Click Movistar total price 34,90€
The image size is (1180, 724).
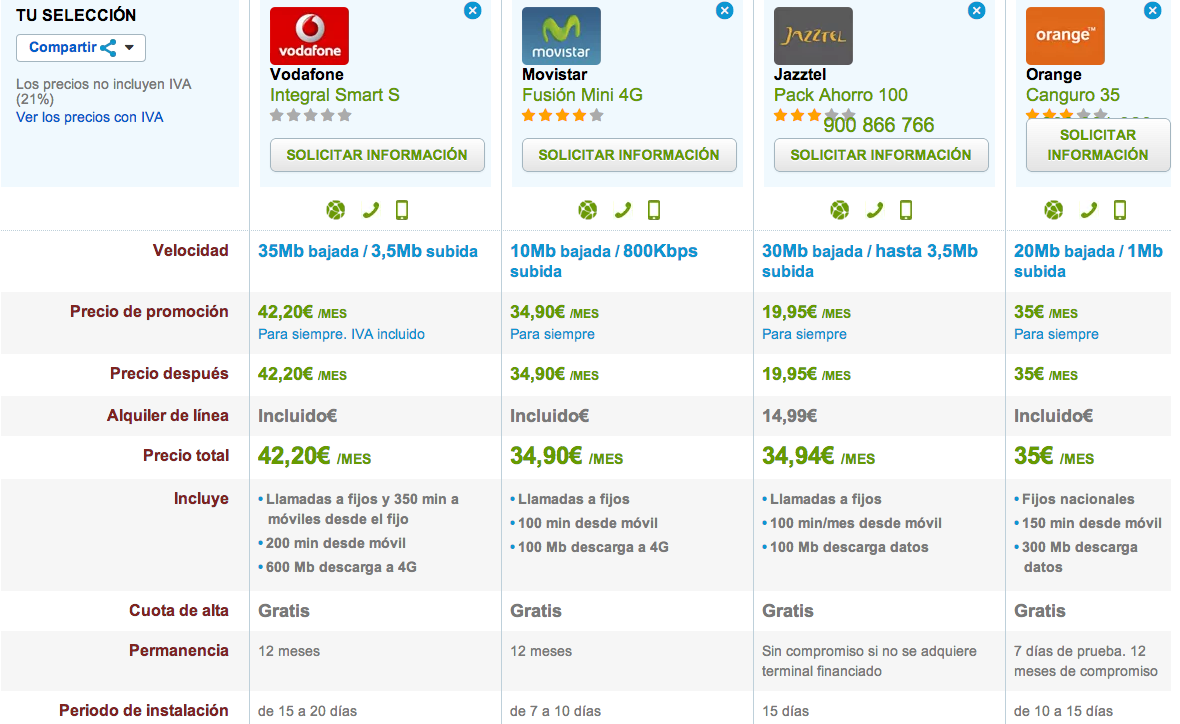click(567, 456)
